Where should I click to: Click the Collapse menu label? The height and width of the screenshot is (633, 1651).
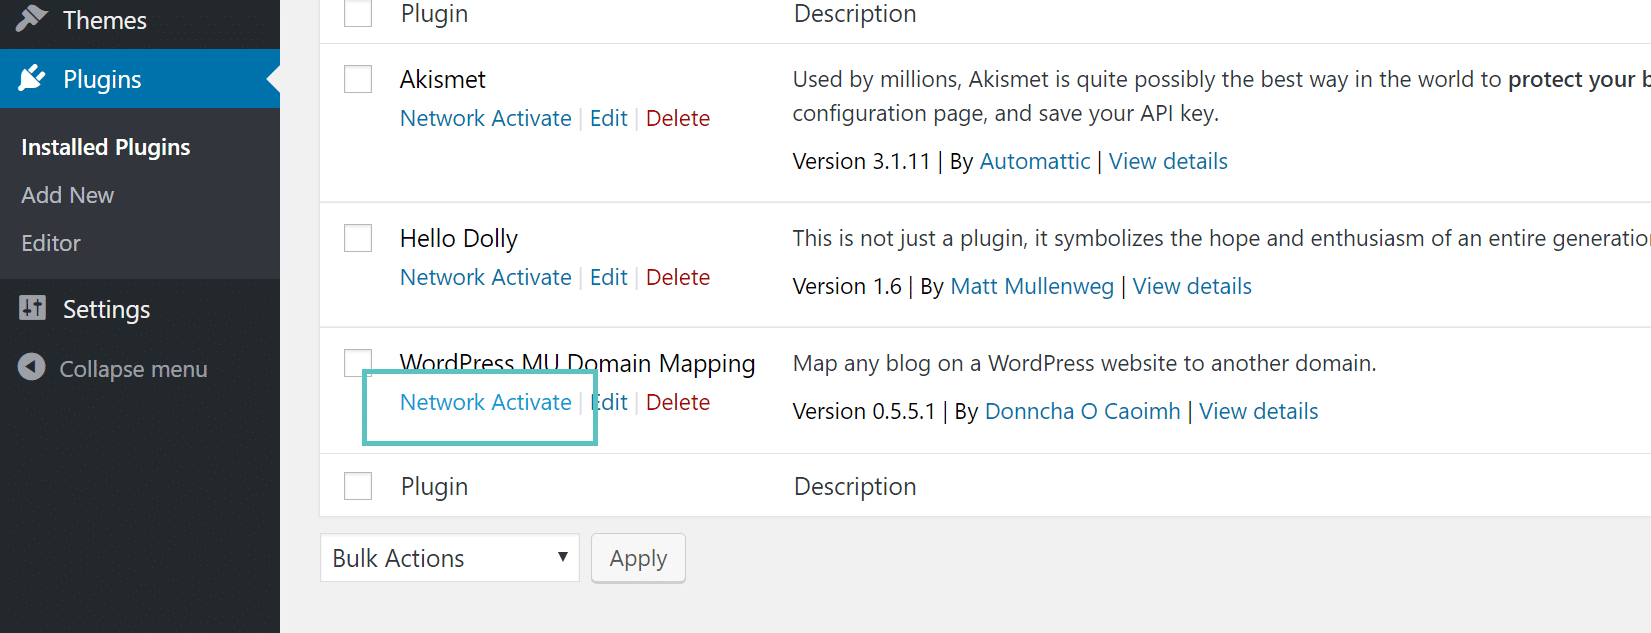pos(133,369)
